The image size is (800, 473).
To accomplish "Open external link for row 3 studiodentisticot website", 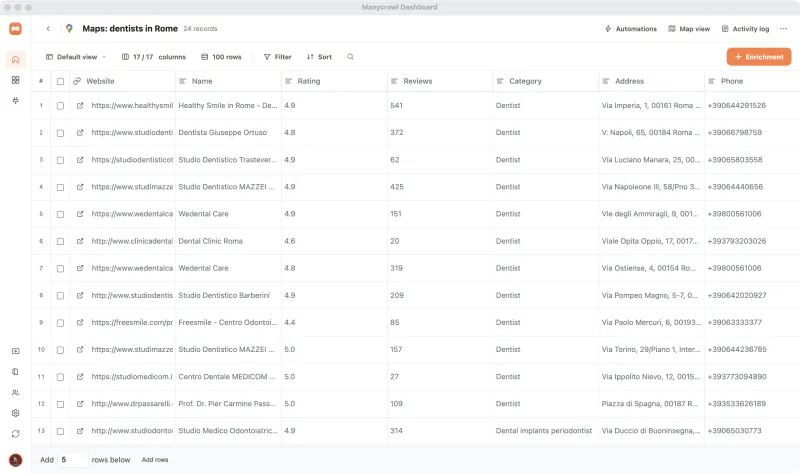I will [80, 160].
